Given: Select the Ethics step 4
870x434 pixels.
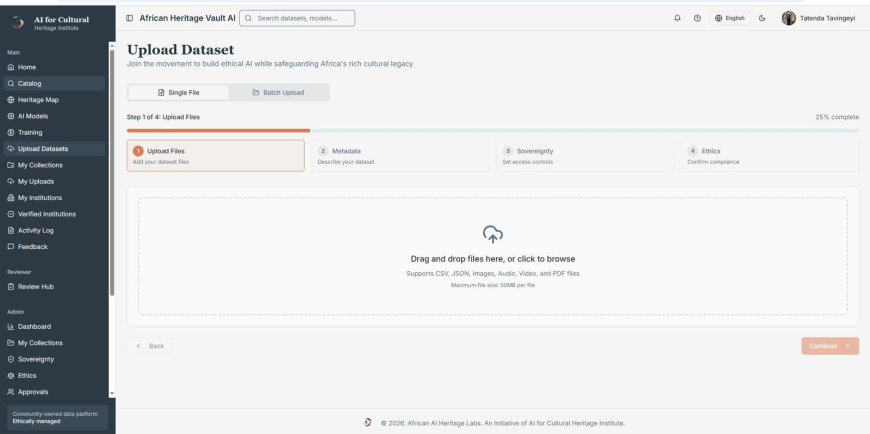Looking at the screenshot, I should pyautogui.click(x=769, y=155).
